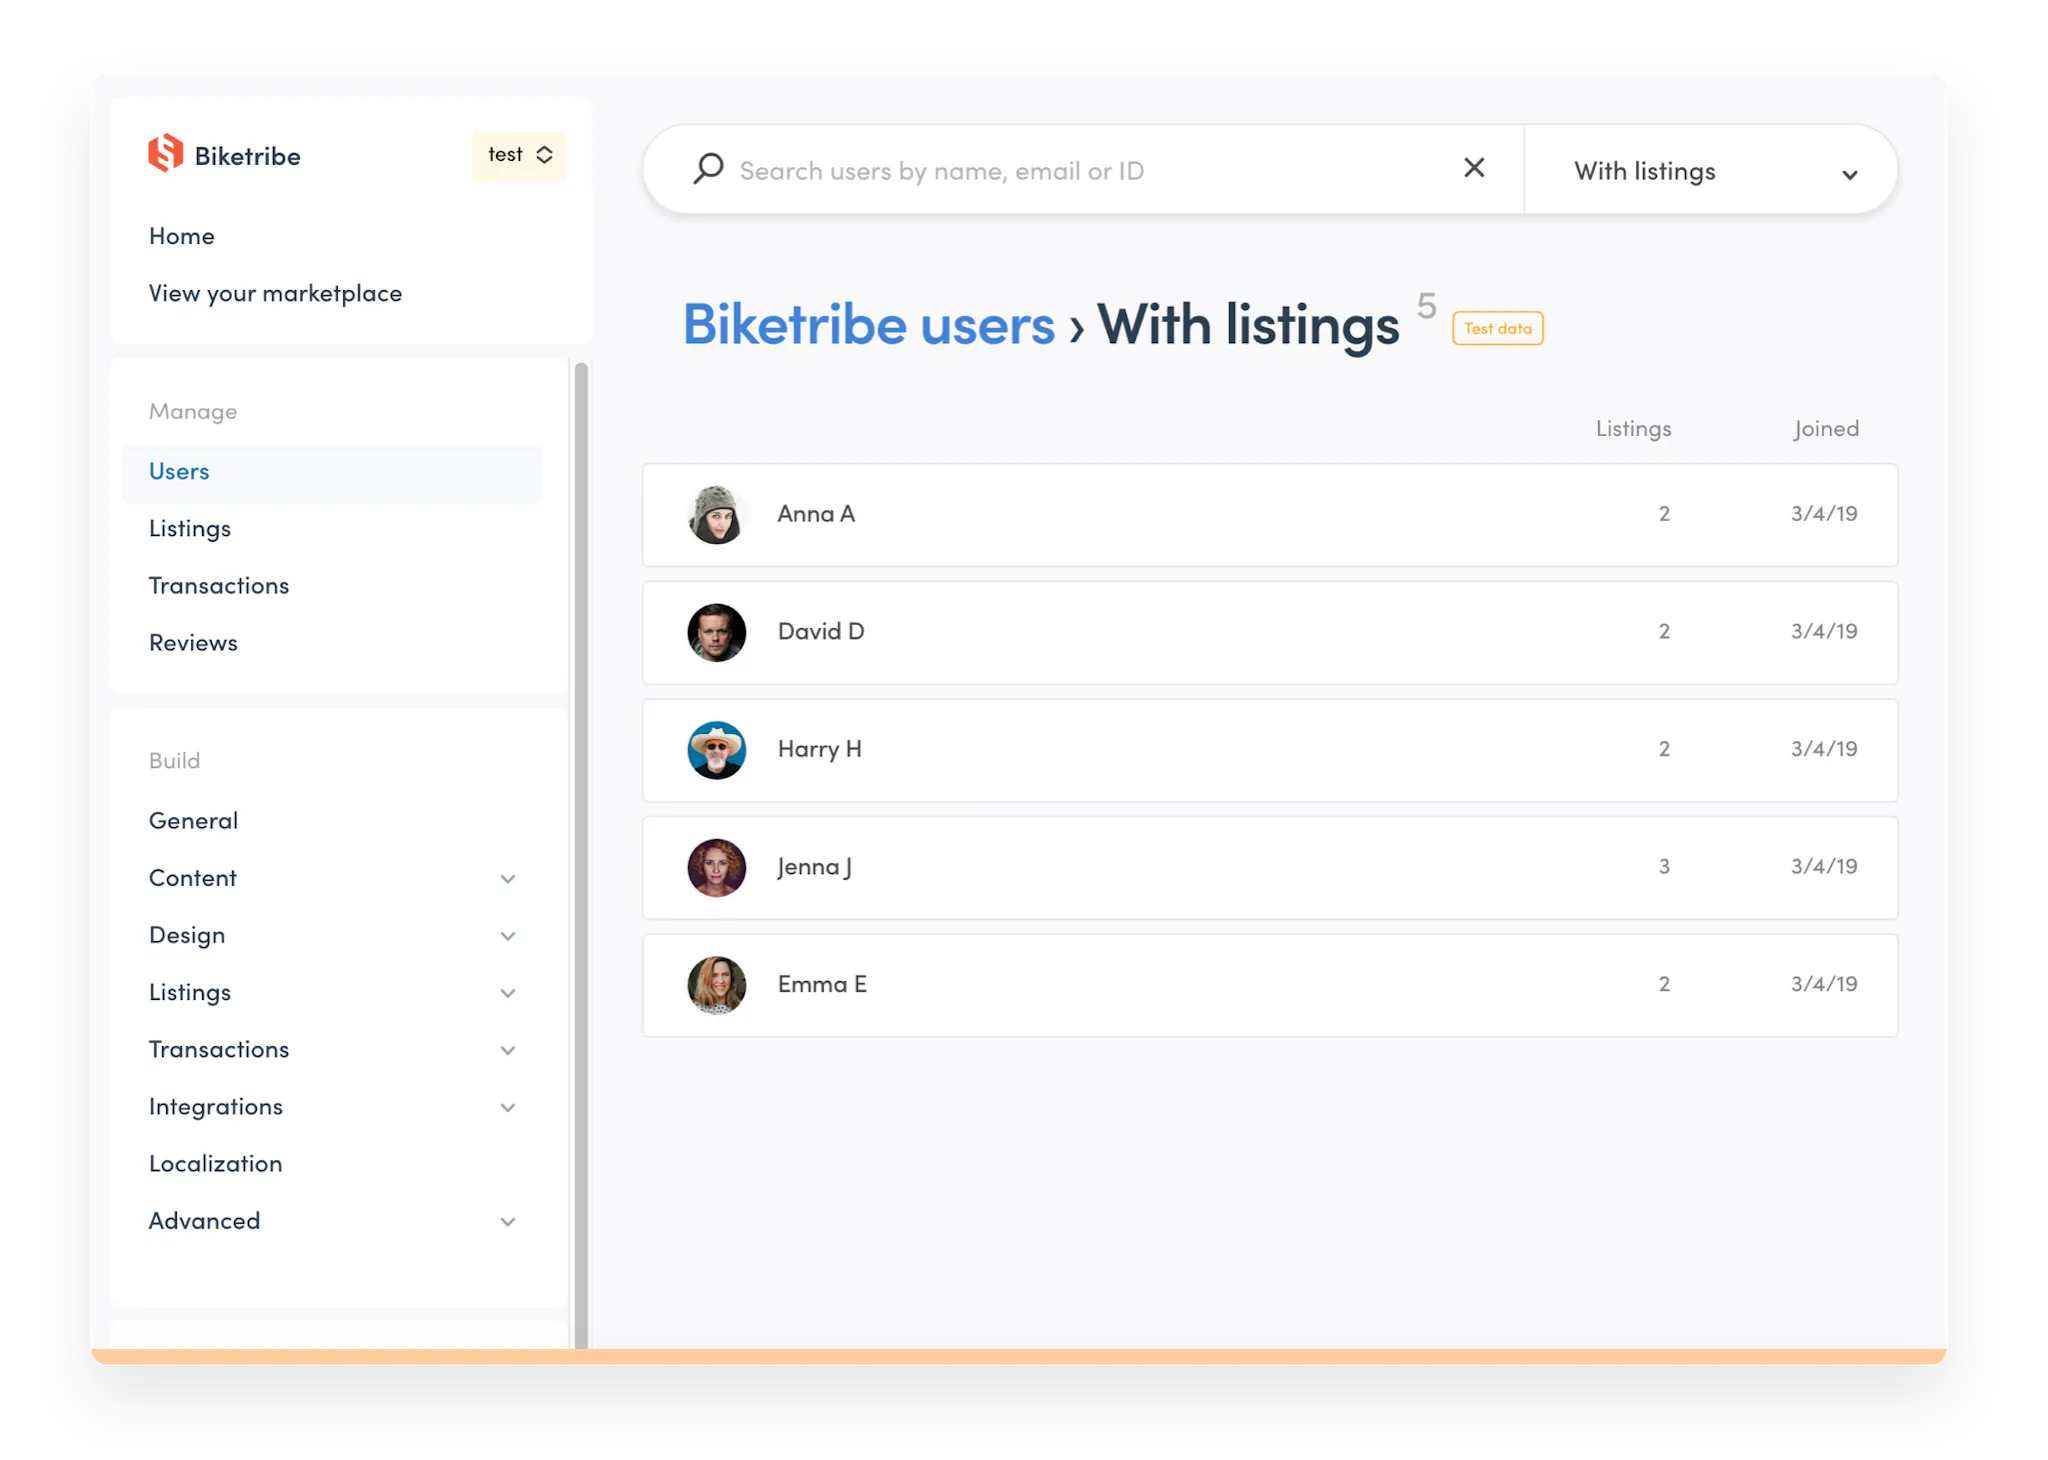Select Reviews under Manage

193,643
